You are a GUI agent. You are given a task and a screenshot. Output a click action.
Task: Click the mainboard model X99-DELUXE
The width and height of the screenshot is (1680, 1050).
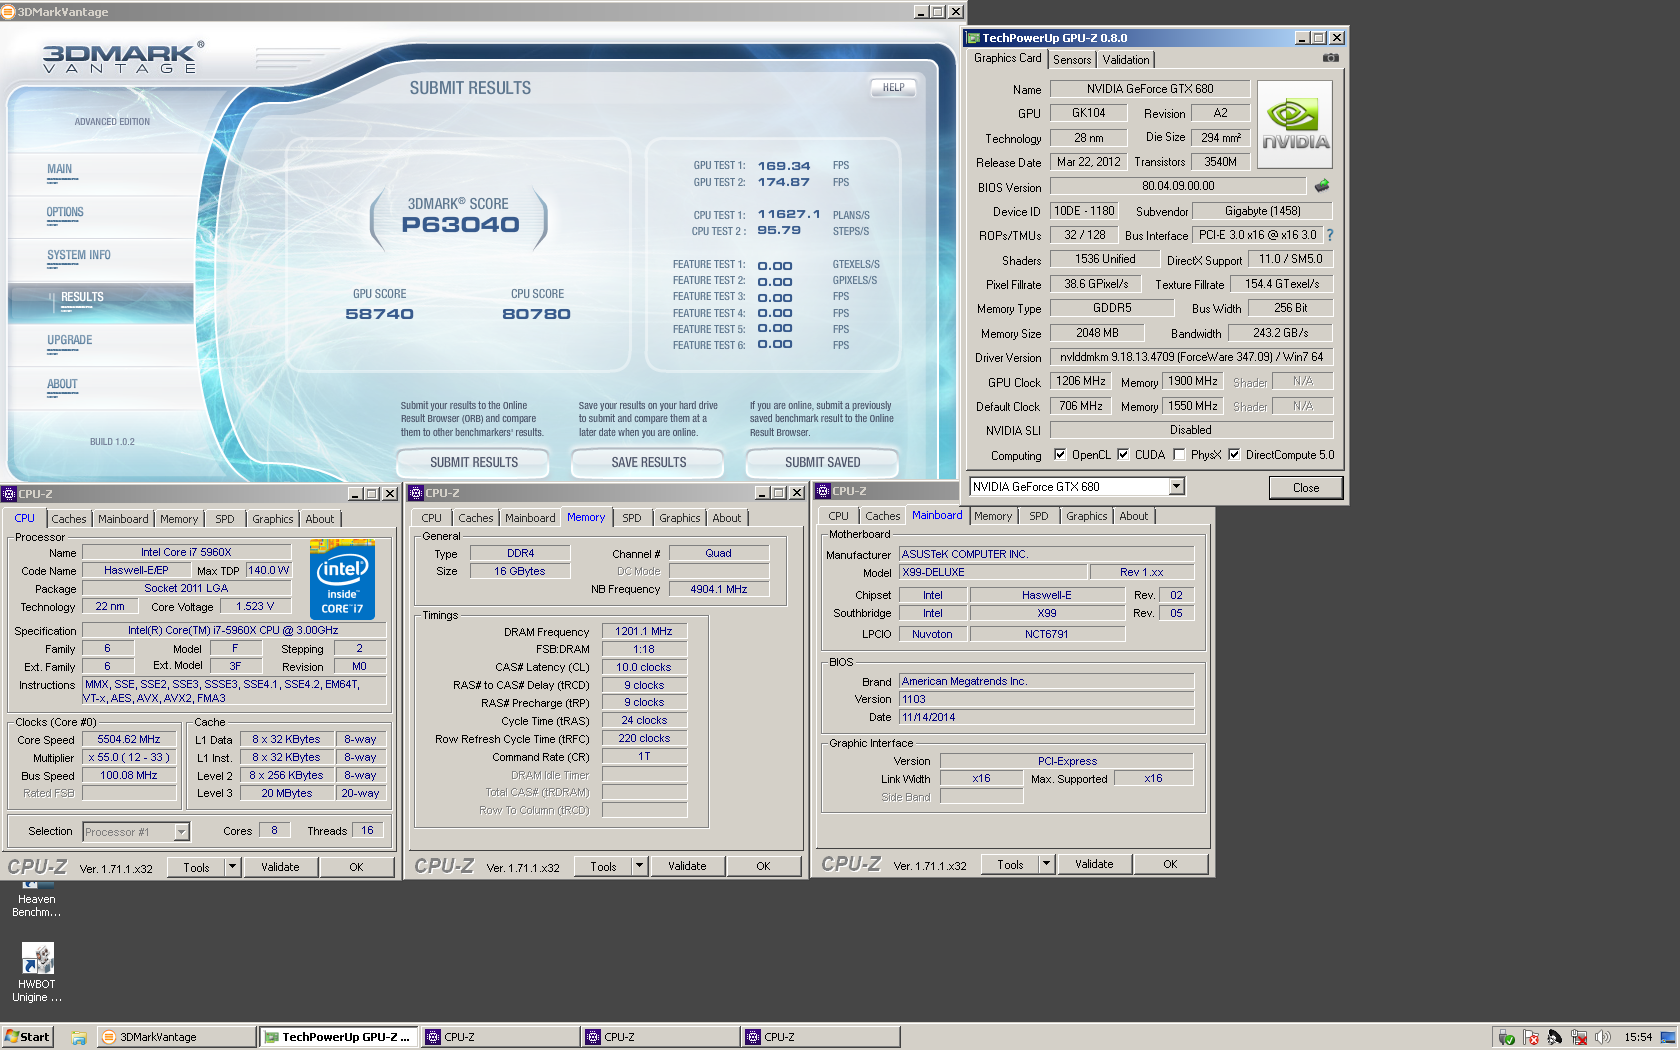[x=993, y=572]
